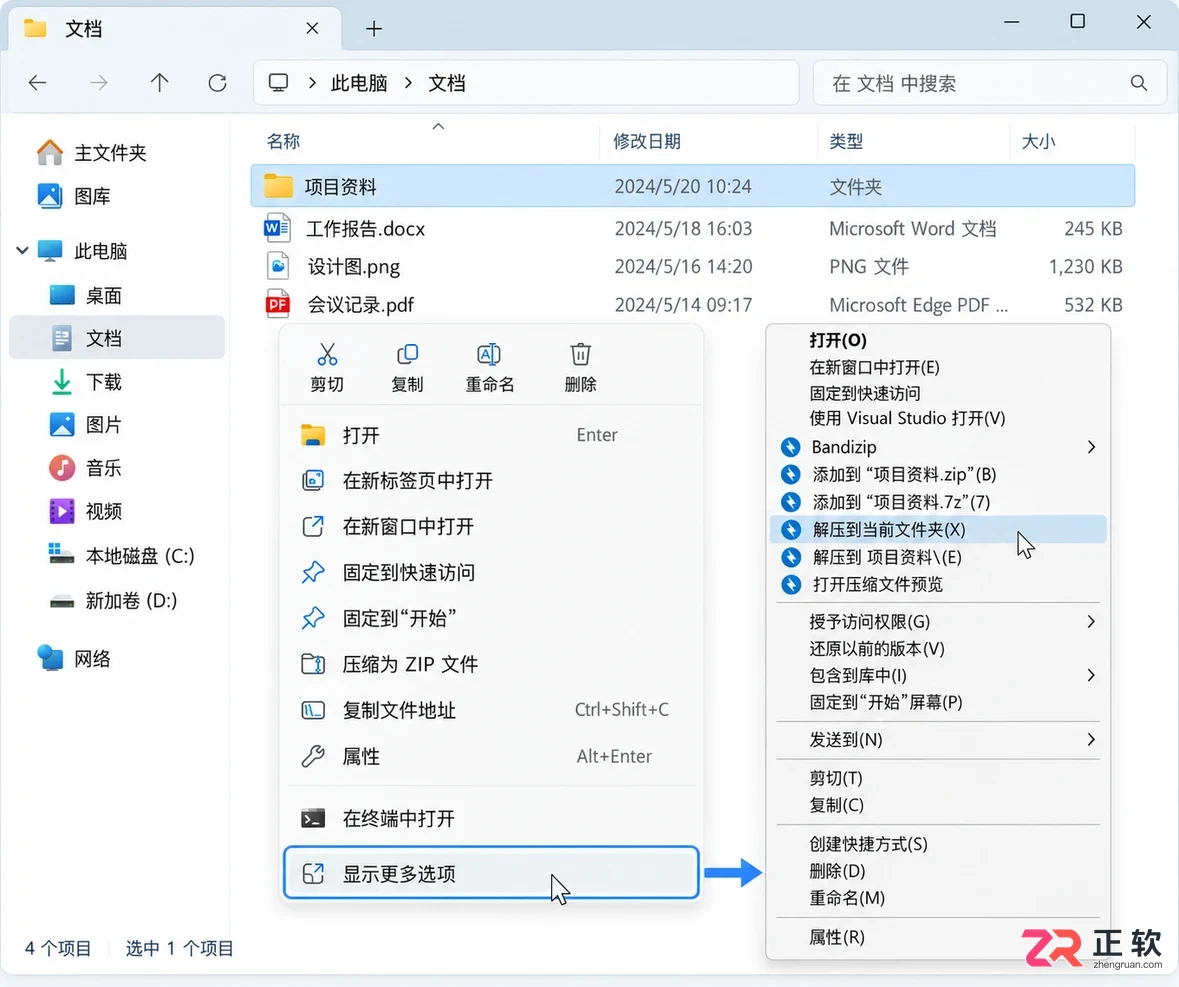
Task: Choose 在新标签页中打开
Action: pyautogui.click(x=491, y=481)
